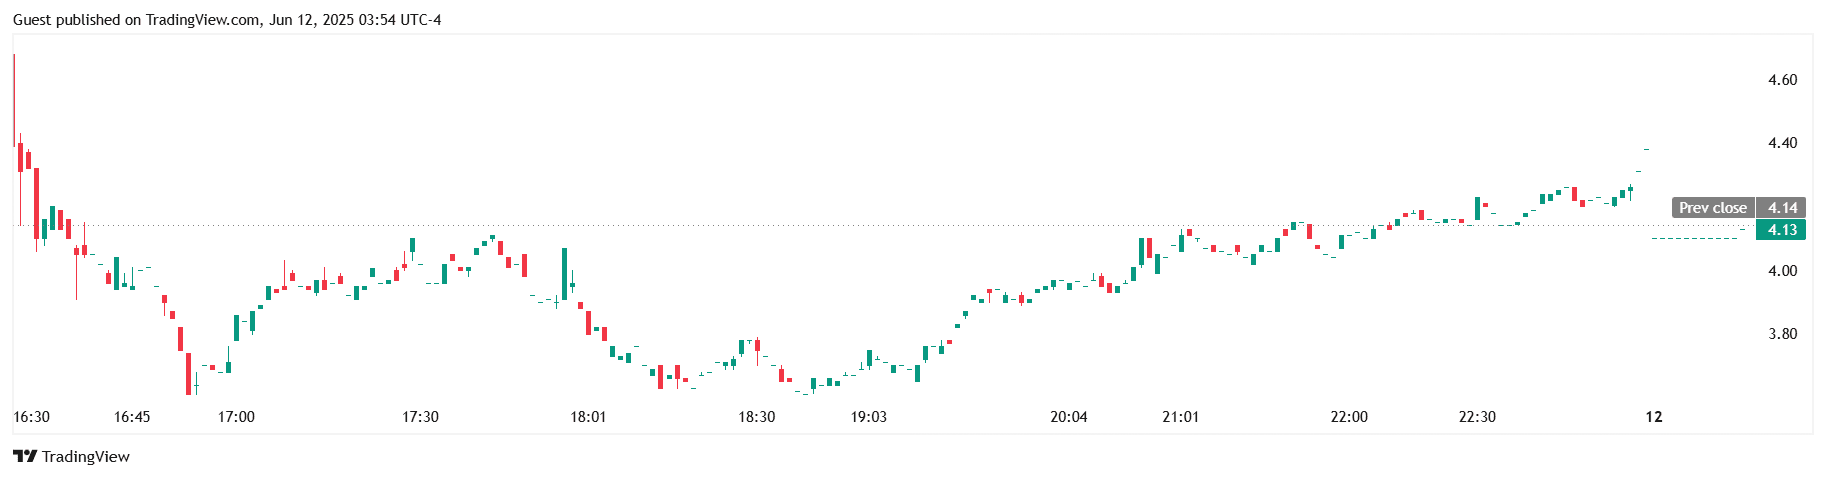
Task: Select the 20:04 time axis label
Action: pos(1069,417)
